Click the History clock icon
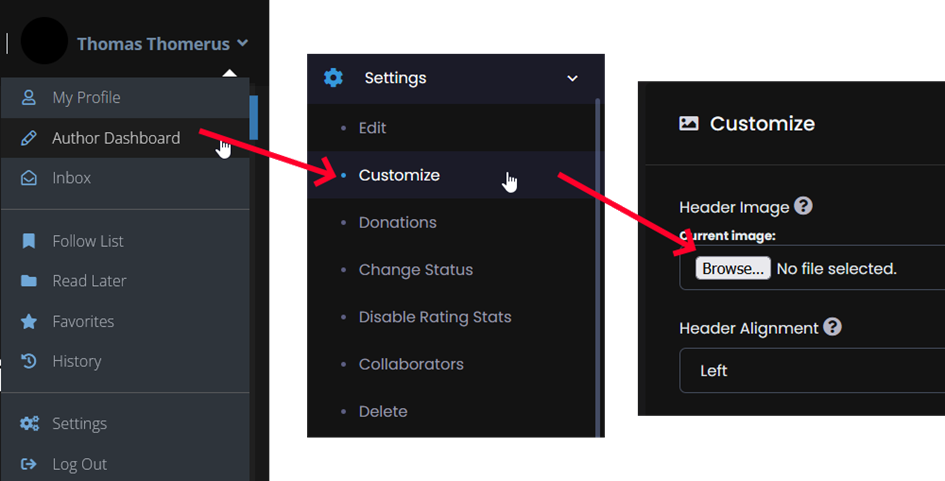 [x=28, y=361]
